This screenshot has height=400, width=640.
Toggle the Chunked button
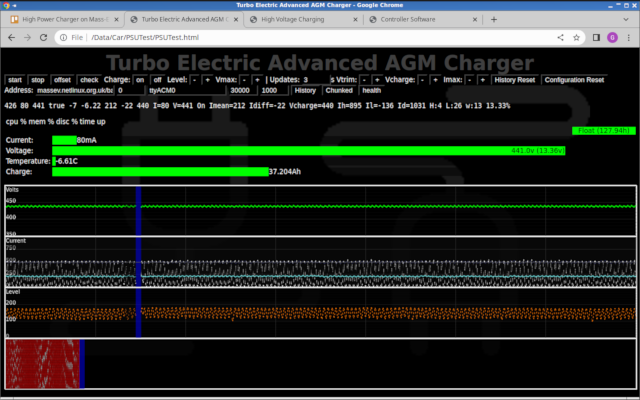(338, 90)
